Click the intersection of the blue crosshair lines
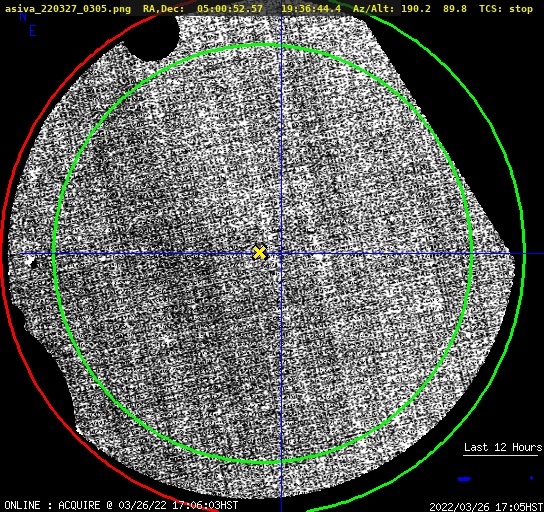This screenshot has width=544, height=512. point(281,254)
